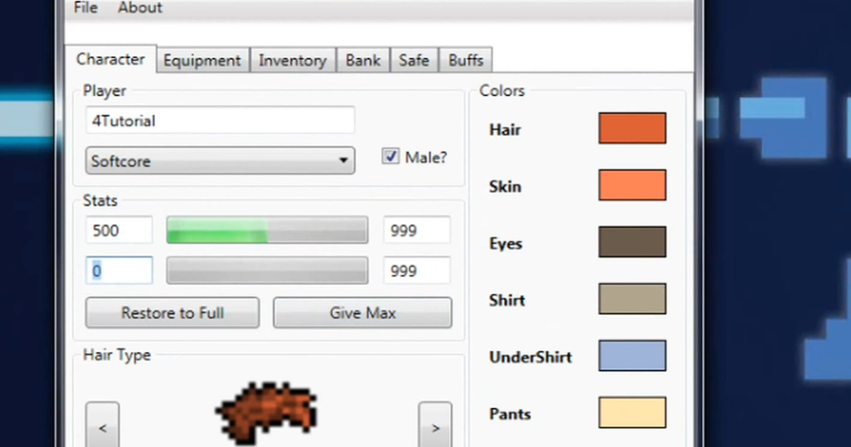The width and height of the screenshot is (851, 447).
Task: Open the UnderShirt color swatch
Action: 632,355
